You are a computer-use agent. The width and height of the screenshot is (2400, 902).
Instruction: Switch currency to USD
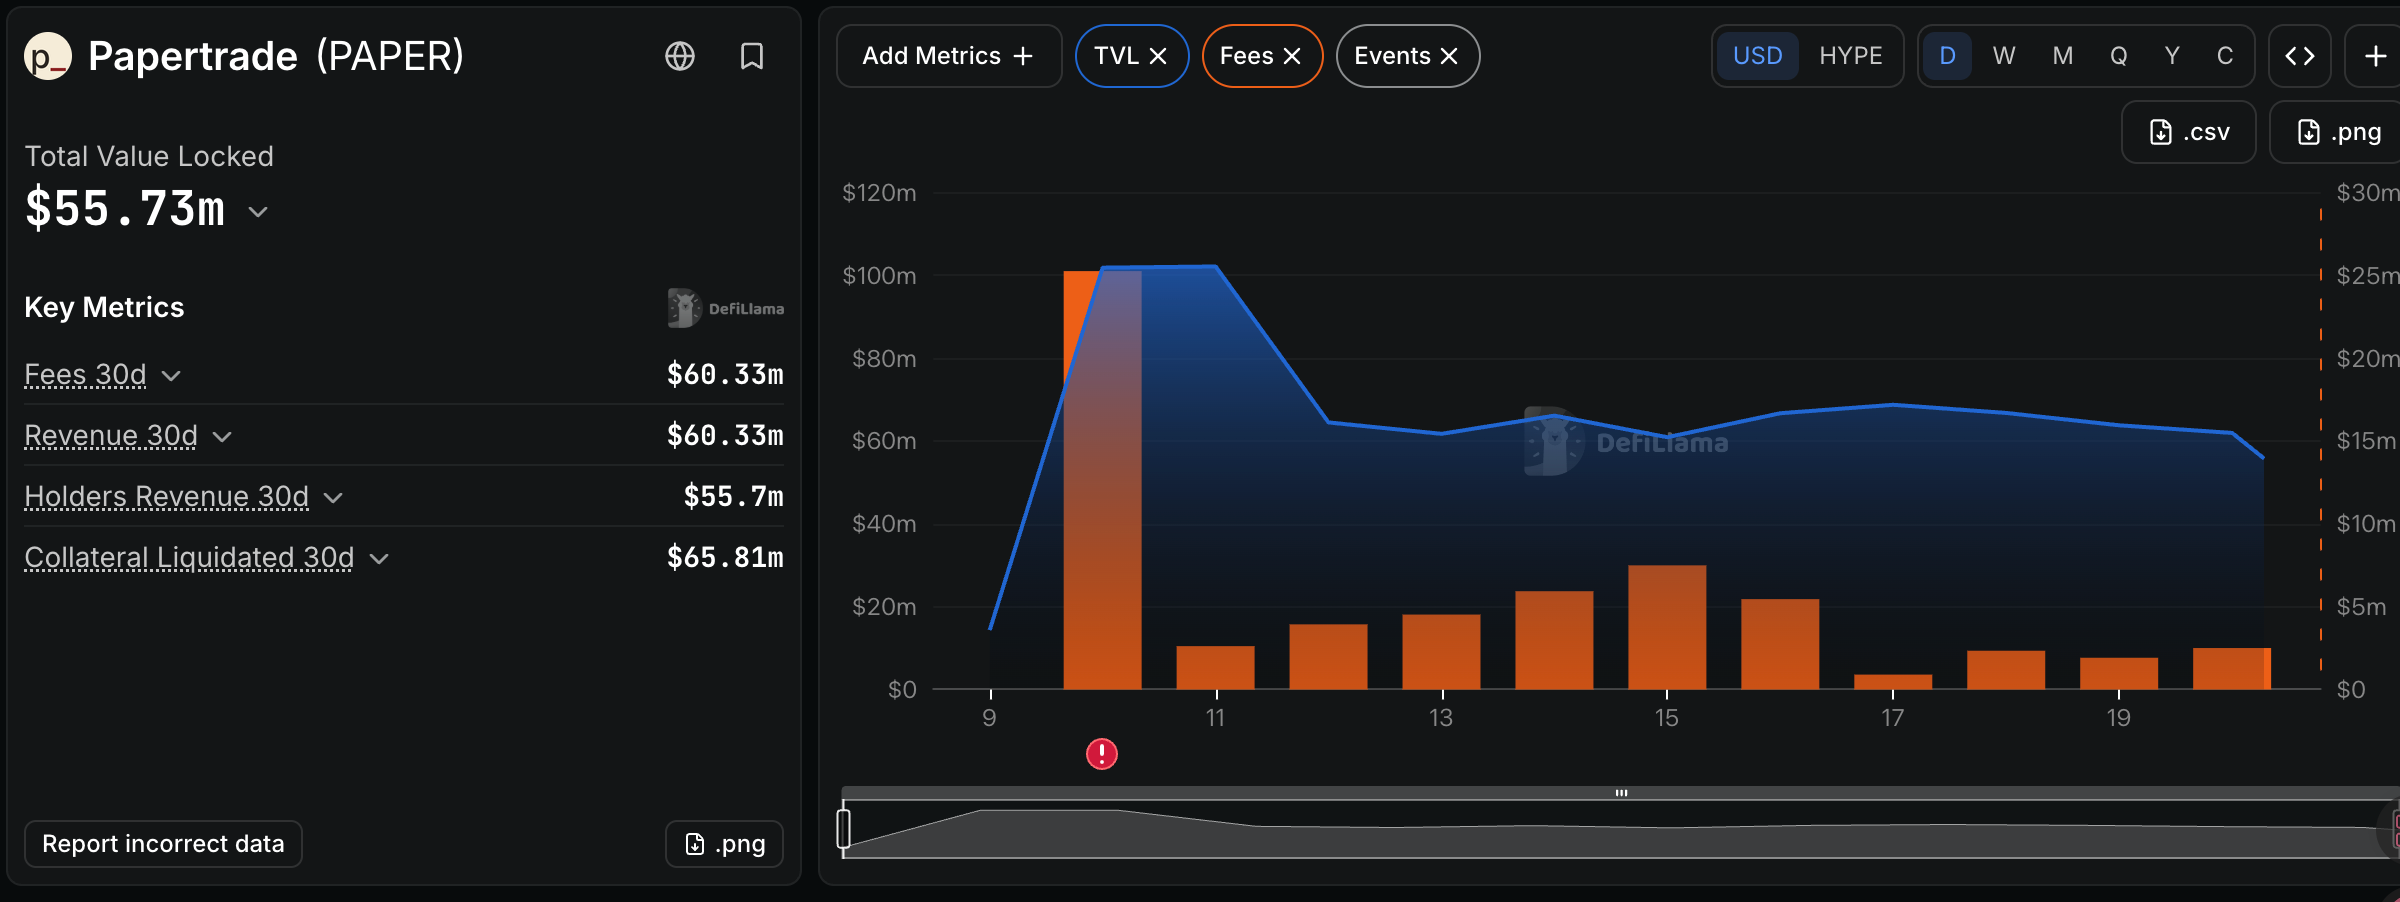[1757, 56]
